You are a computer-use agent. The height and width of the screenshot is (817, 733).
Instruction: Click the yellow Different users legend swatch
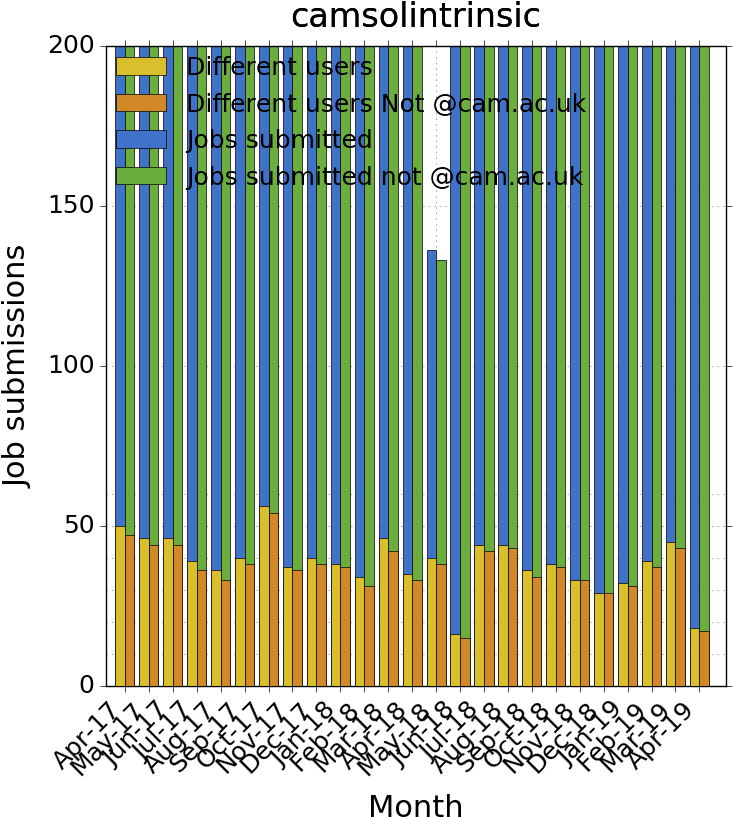point(141,67)
